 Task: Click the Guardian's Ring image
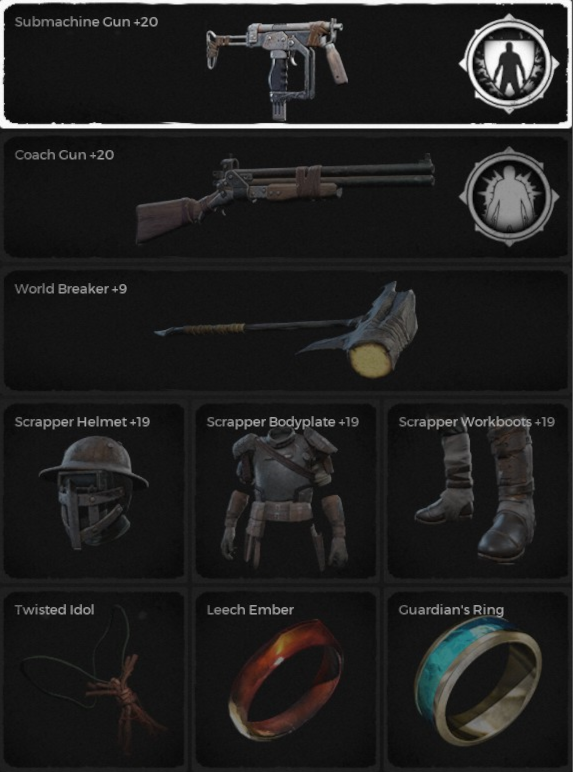click(x=478, y=681)
